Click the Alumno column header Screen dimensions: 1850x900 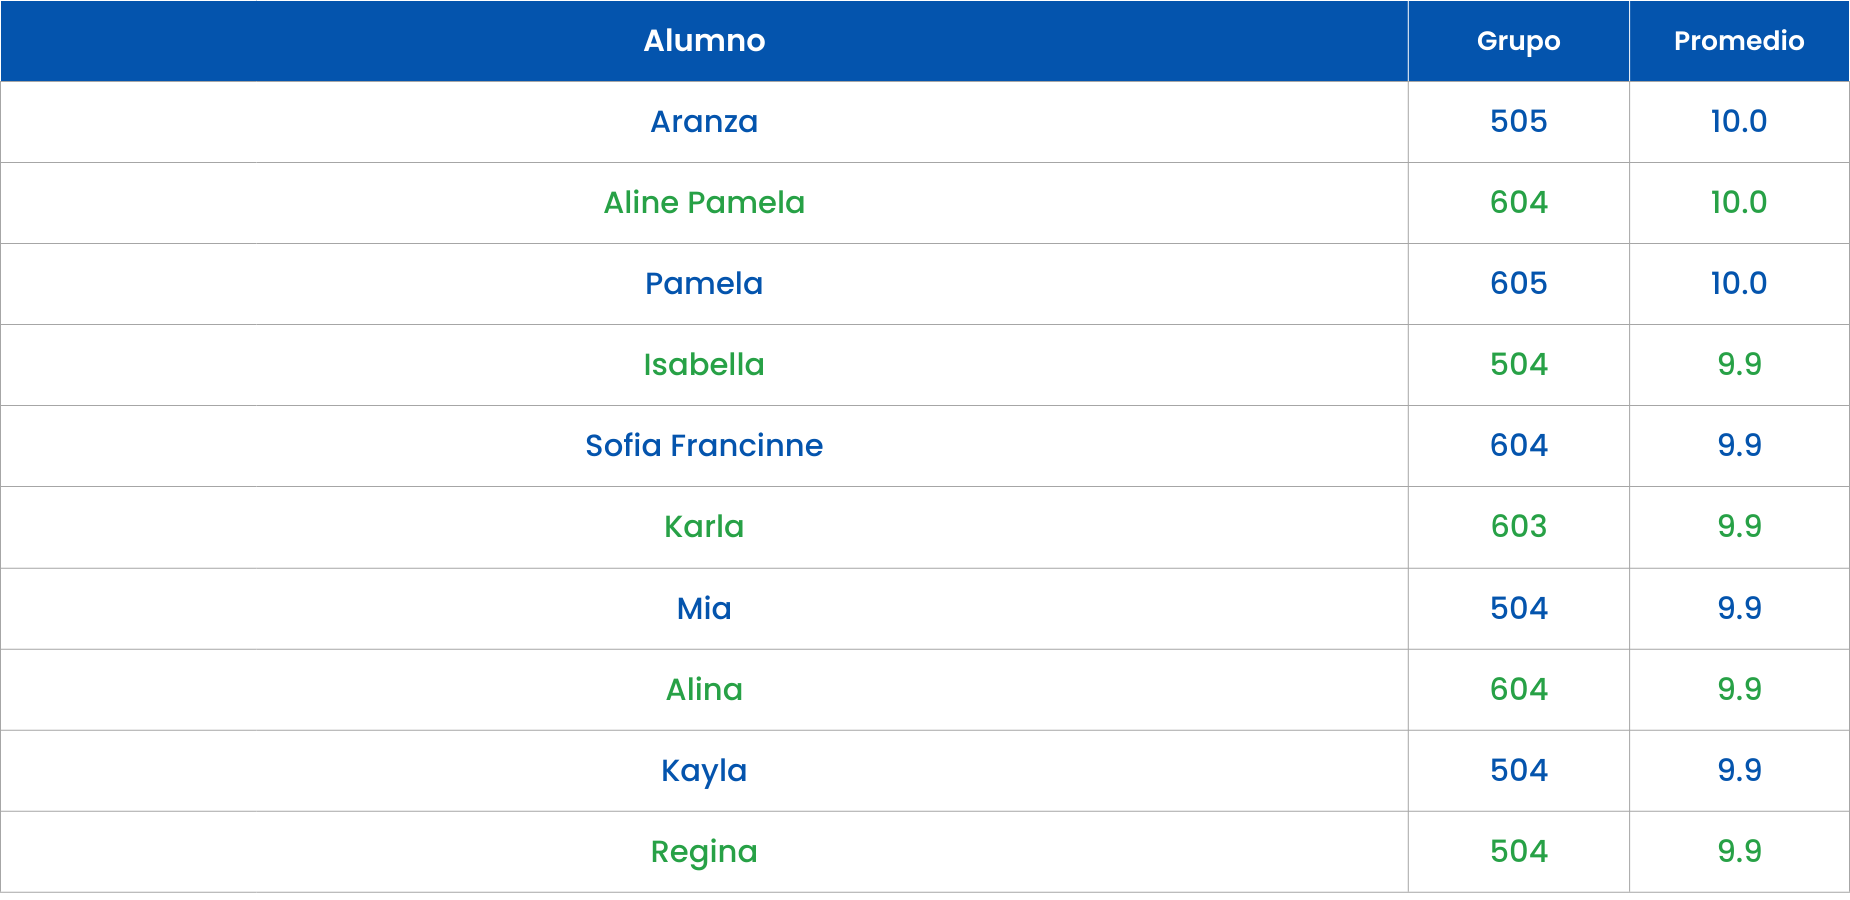pyautogui.click(x=704, y=41)
